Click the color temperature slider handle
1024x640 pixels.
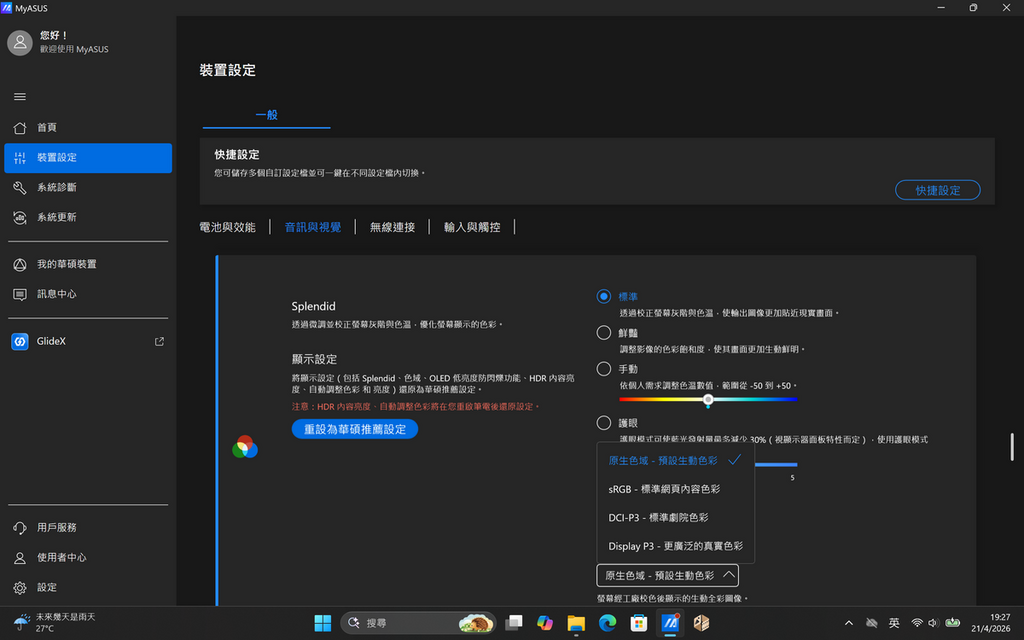(x=708, y=400)
